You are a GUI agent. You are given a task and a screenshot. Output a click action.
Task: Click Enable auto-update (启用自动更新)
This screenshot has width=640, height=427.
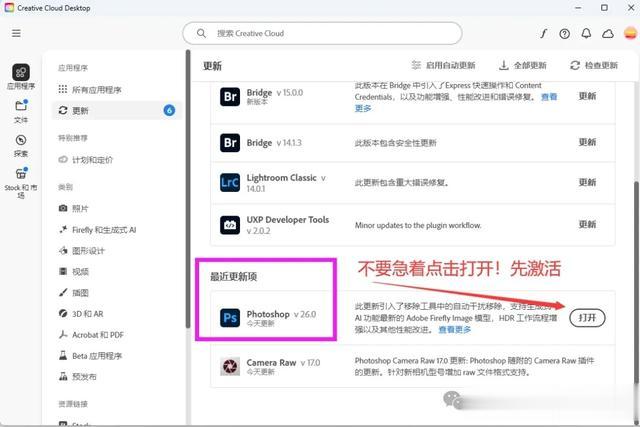pyautogui.click(x=443, y=65)
